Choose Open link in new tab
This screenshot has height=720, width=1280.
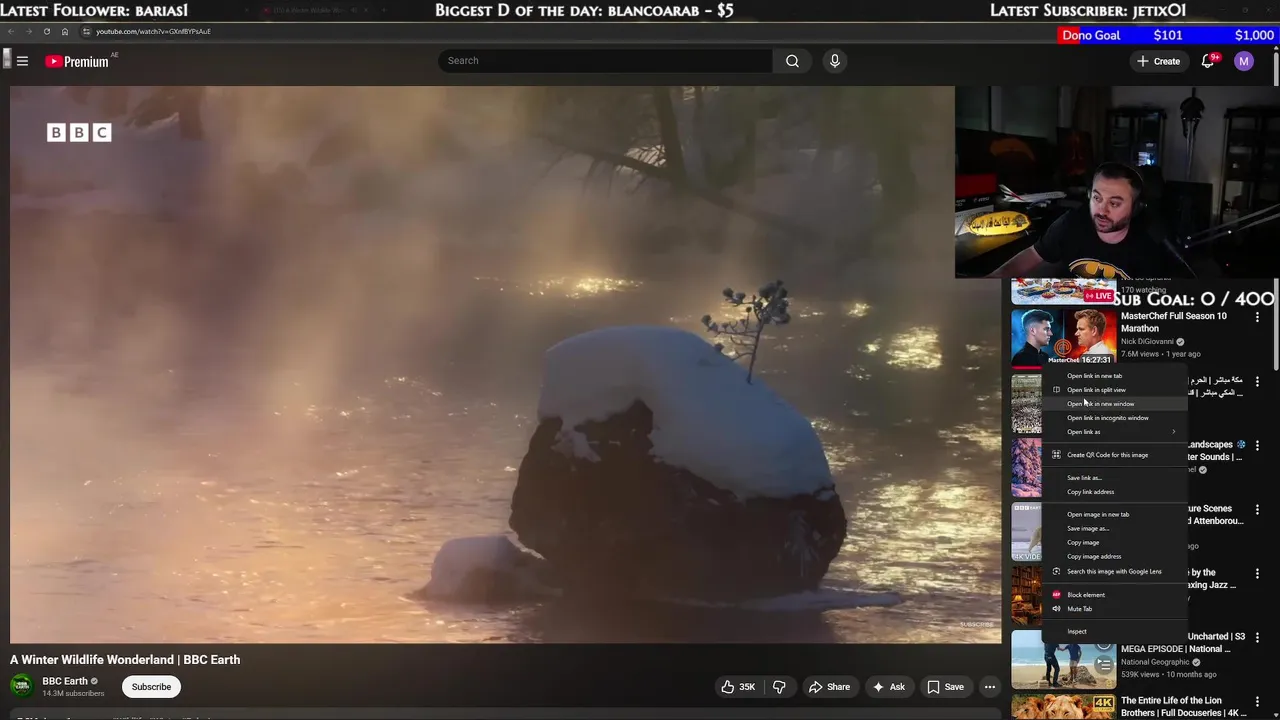(x=1115, y=376)
